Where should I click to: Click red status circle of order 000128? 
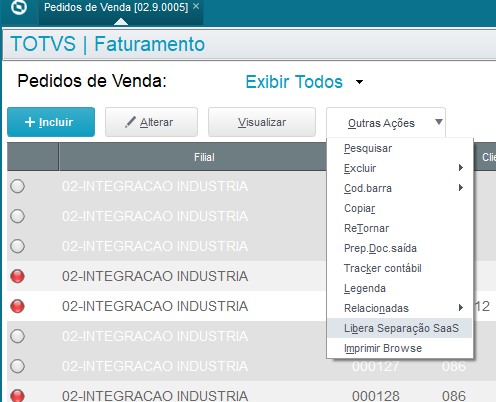[x=17, y=395]
